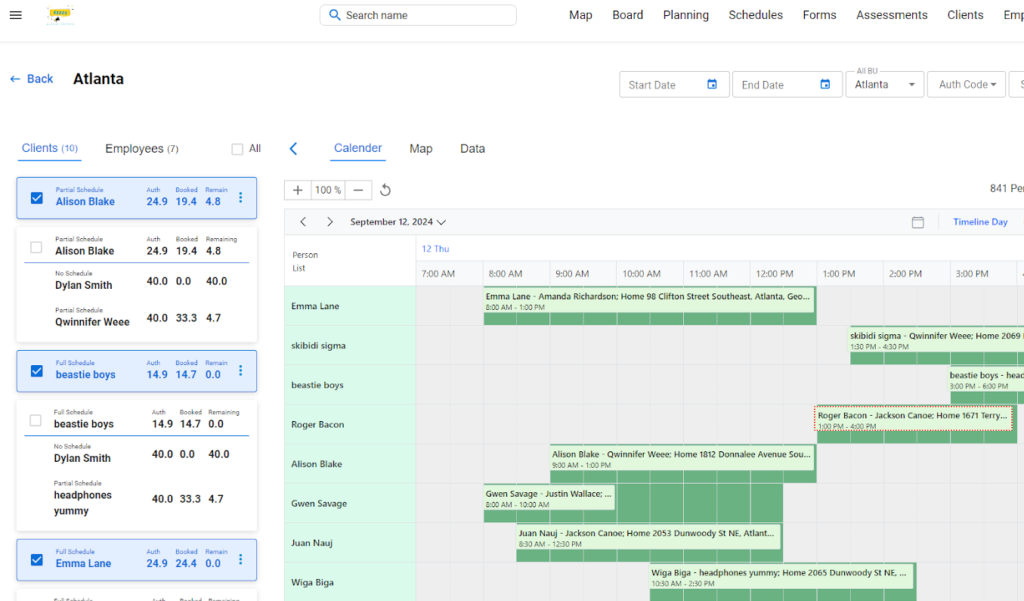Zoom in the calendar using the plus icon
Screen dimensions: 1024x601
click(296, 190)
